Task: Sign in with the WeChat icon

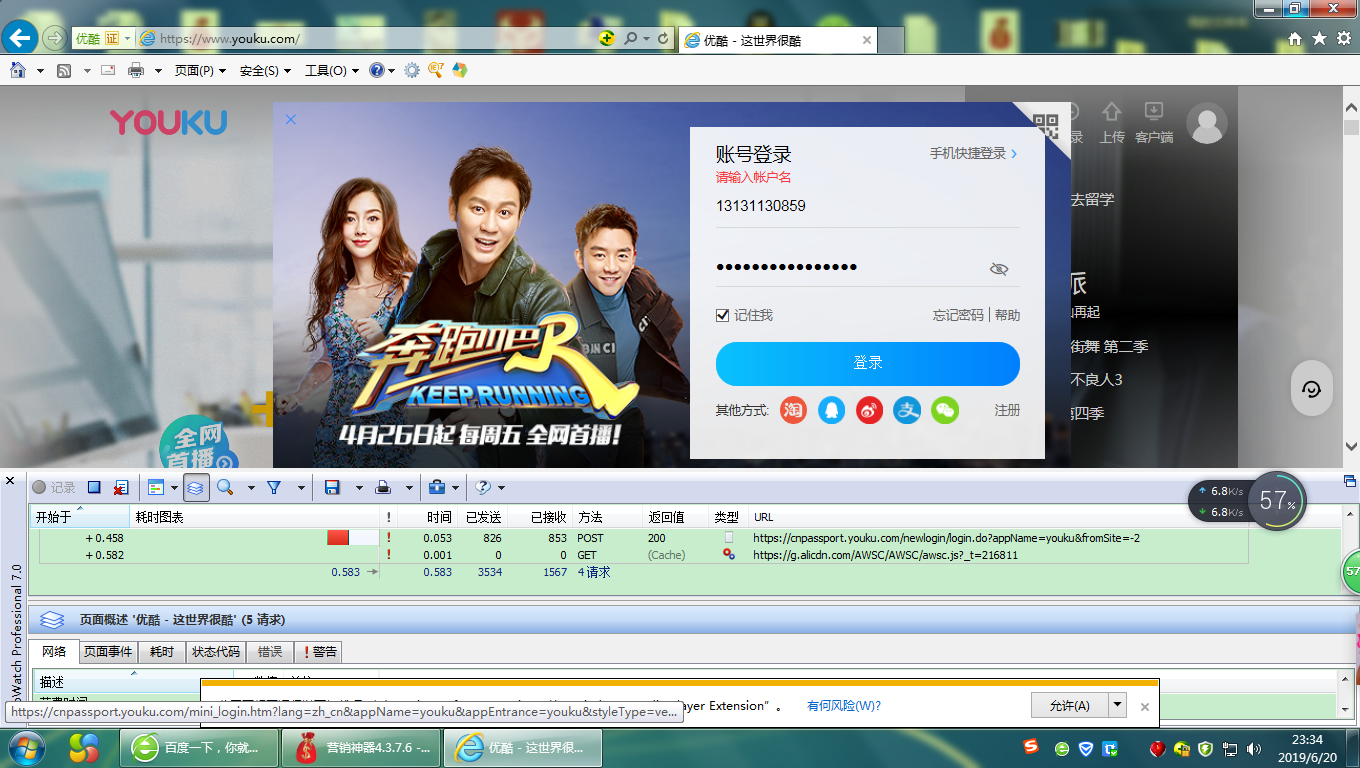Action: 944,410
